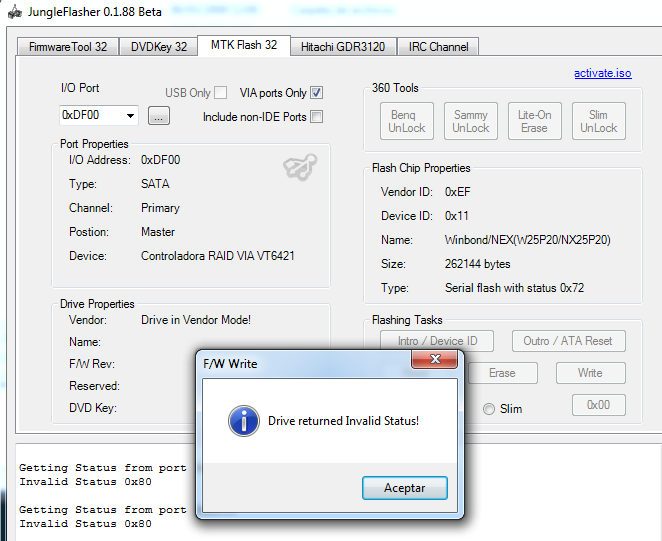Viewport: 662px width, 541px height.
Task: Uncheck the VIA ports Only checkbox
Action: click(x=317, y=92)
